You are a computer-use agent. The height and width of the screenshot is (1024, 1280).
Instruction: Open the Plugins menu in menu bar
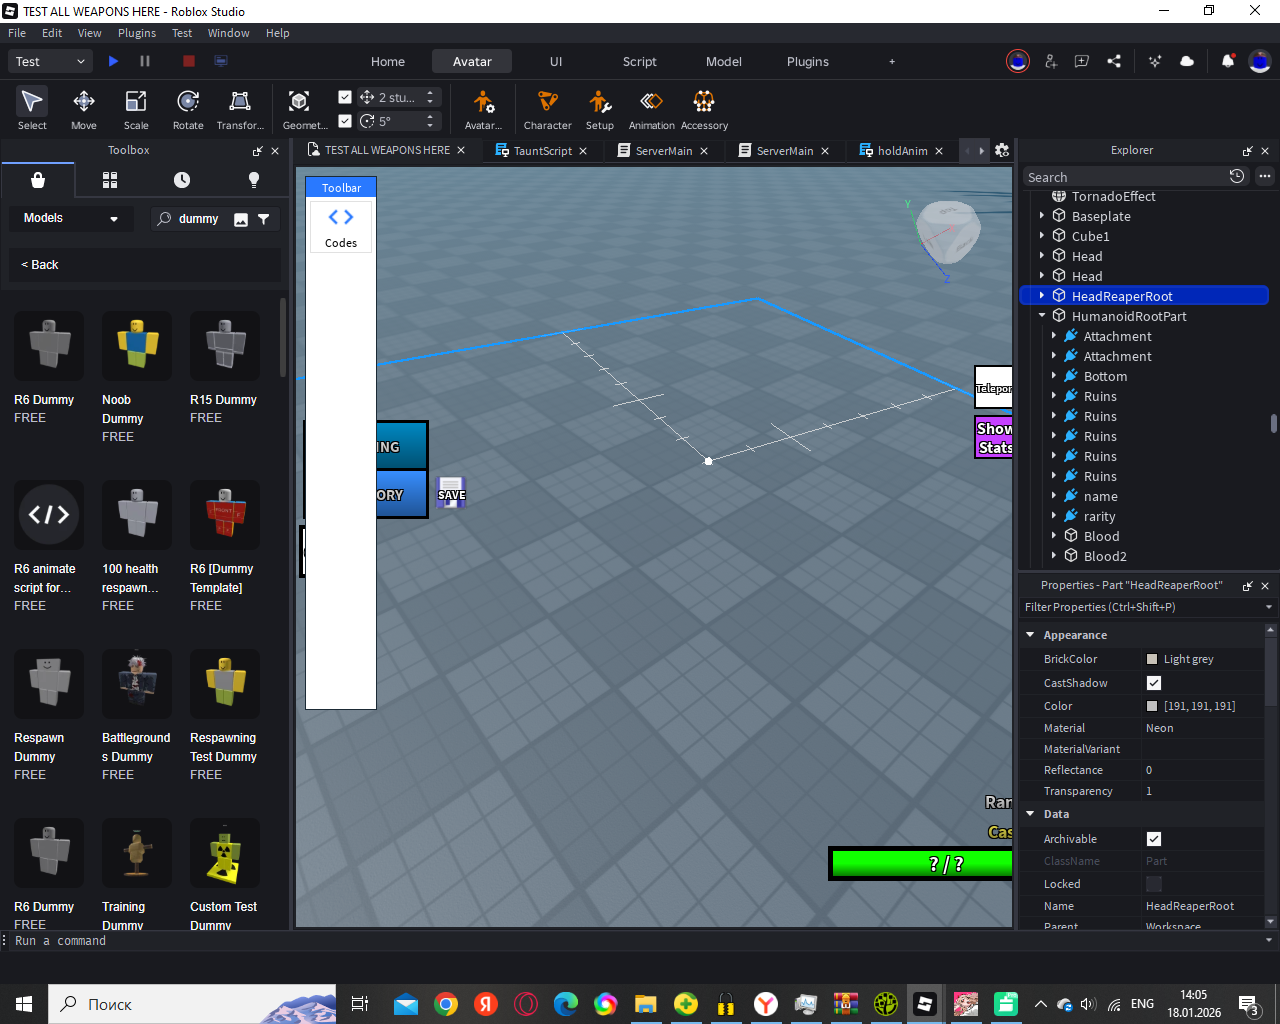pyautogui.click(x=137, y=33)
